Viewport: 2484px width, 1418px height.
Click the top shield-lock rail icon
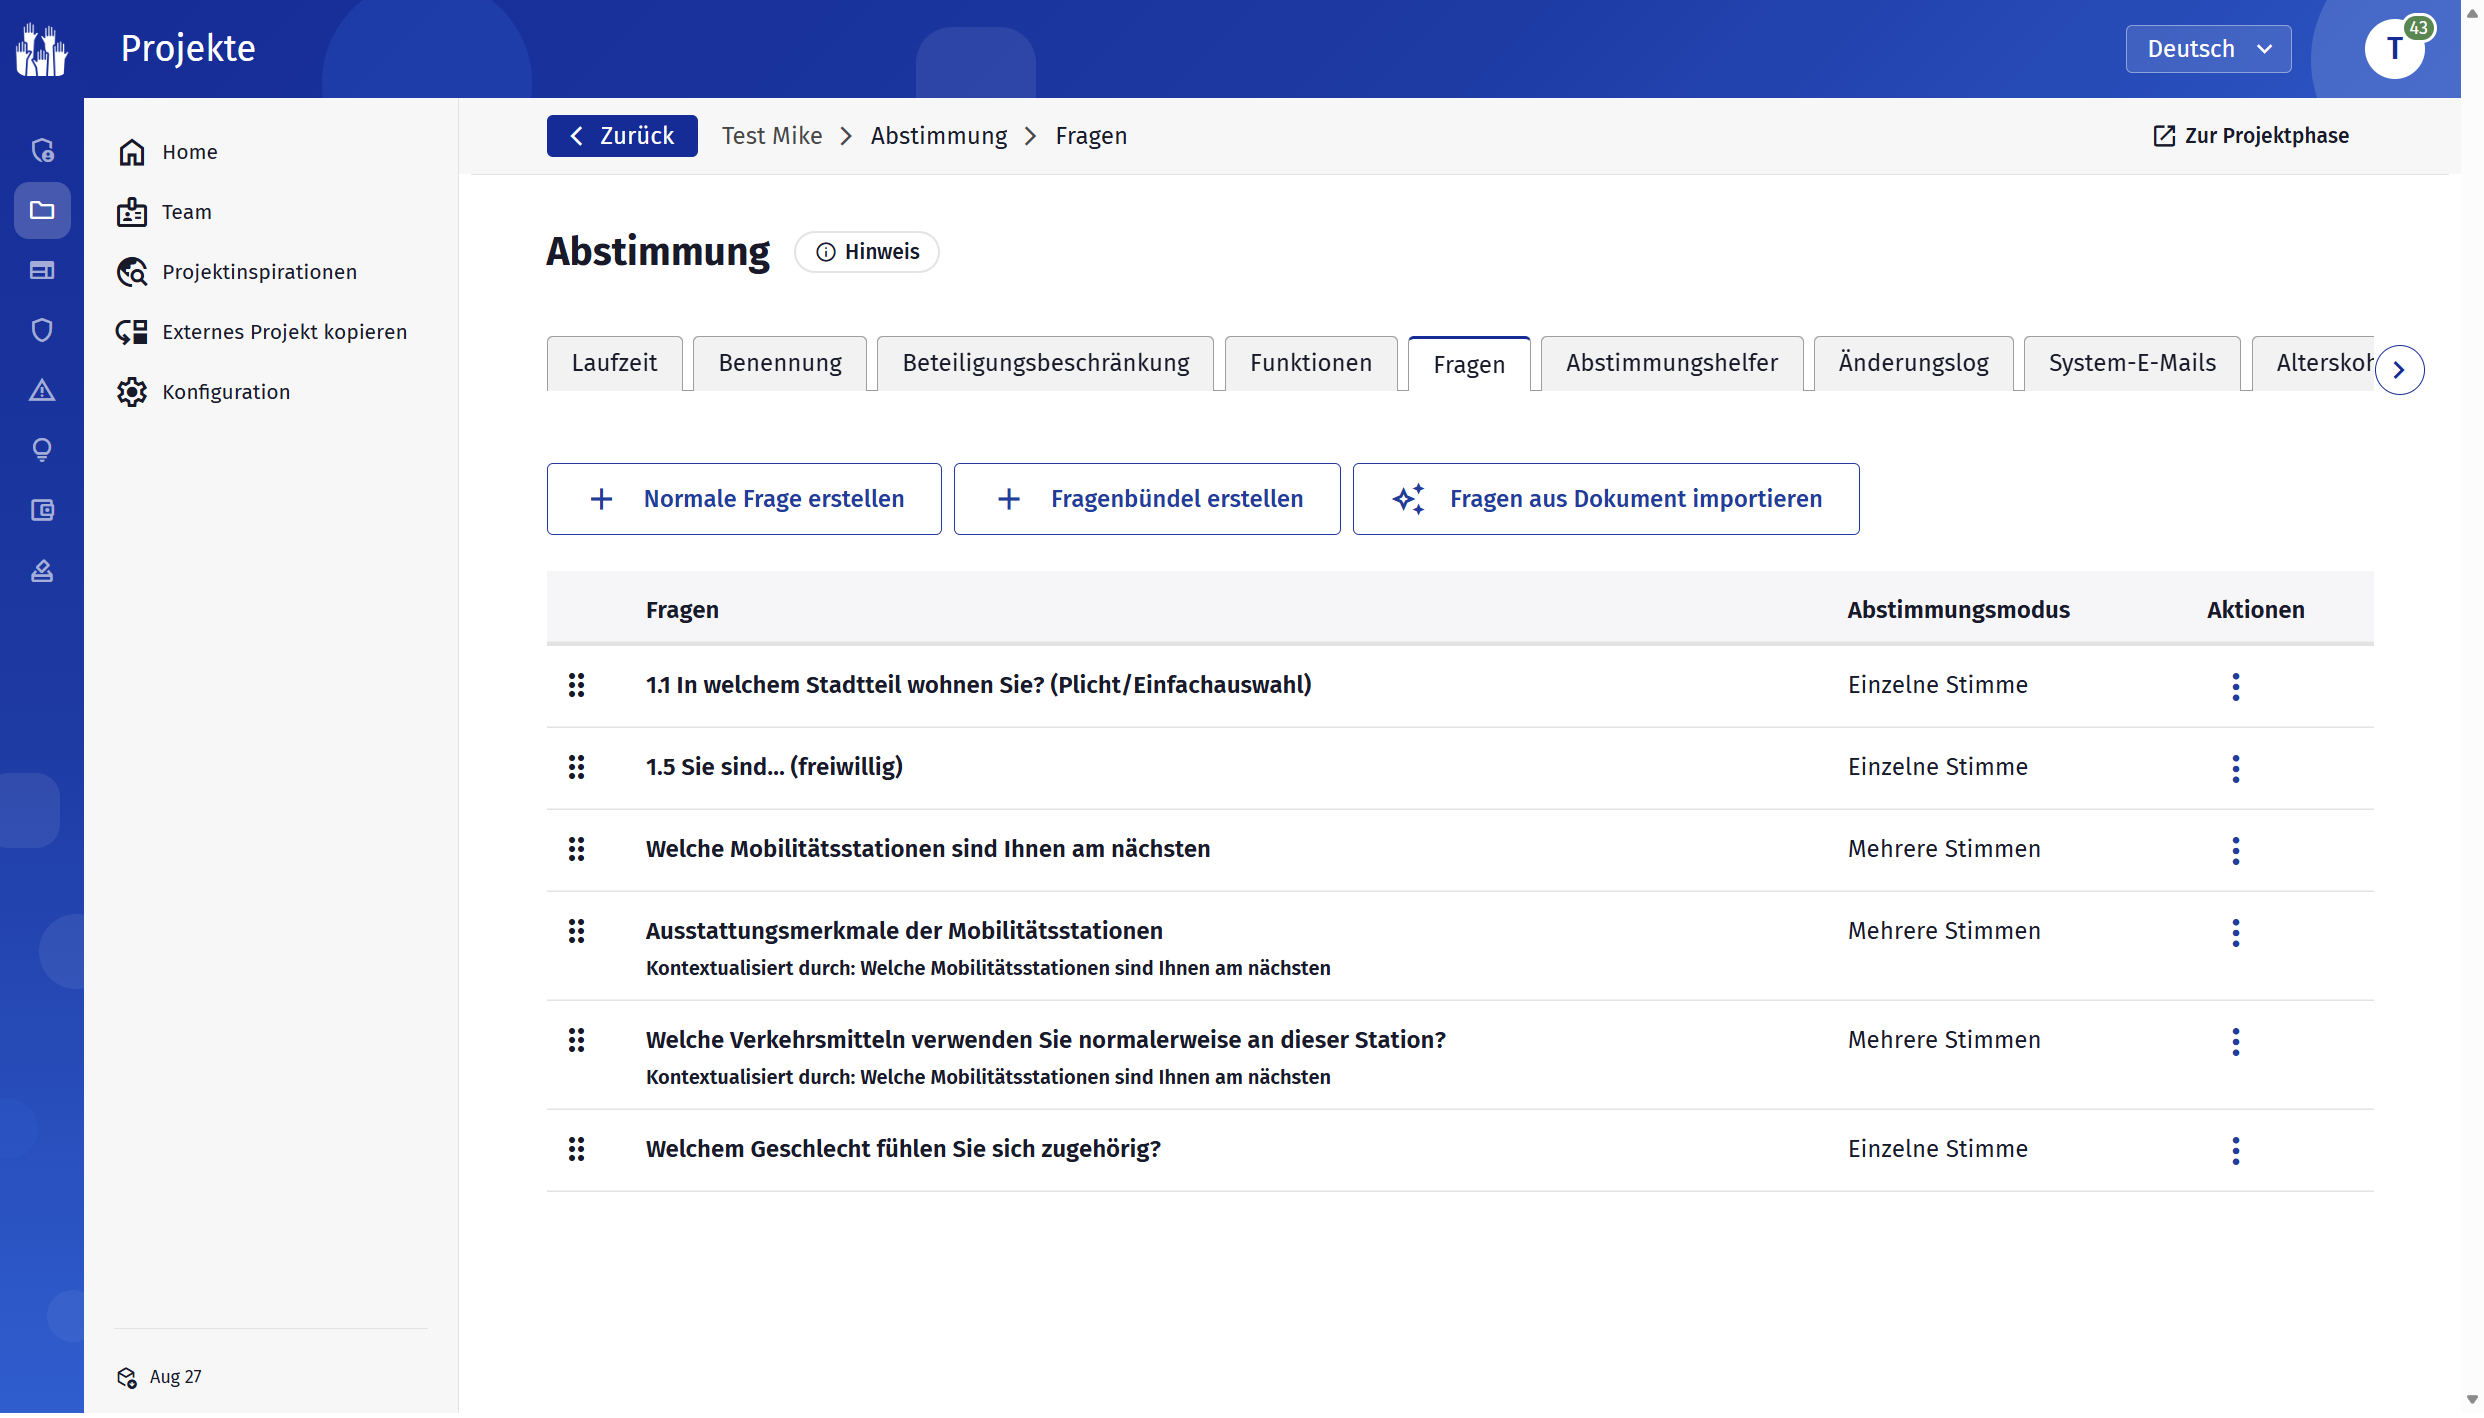click(42, 150)
